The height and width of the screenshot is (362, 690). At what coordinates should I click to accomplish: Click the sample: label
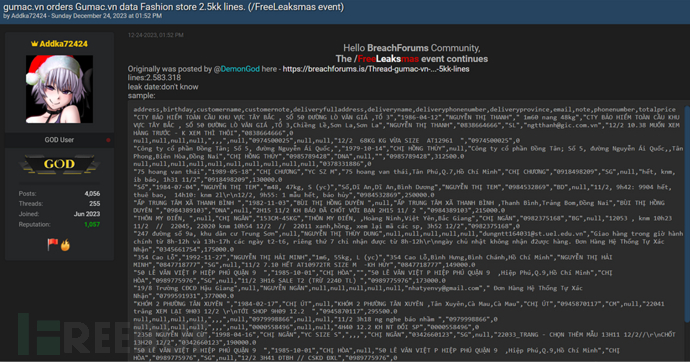pos(142,95)
